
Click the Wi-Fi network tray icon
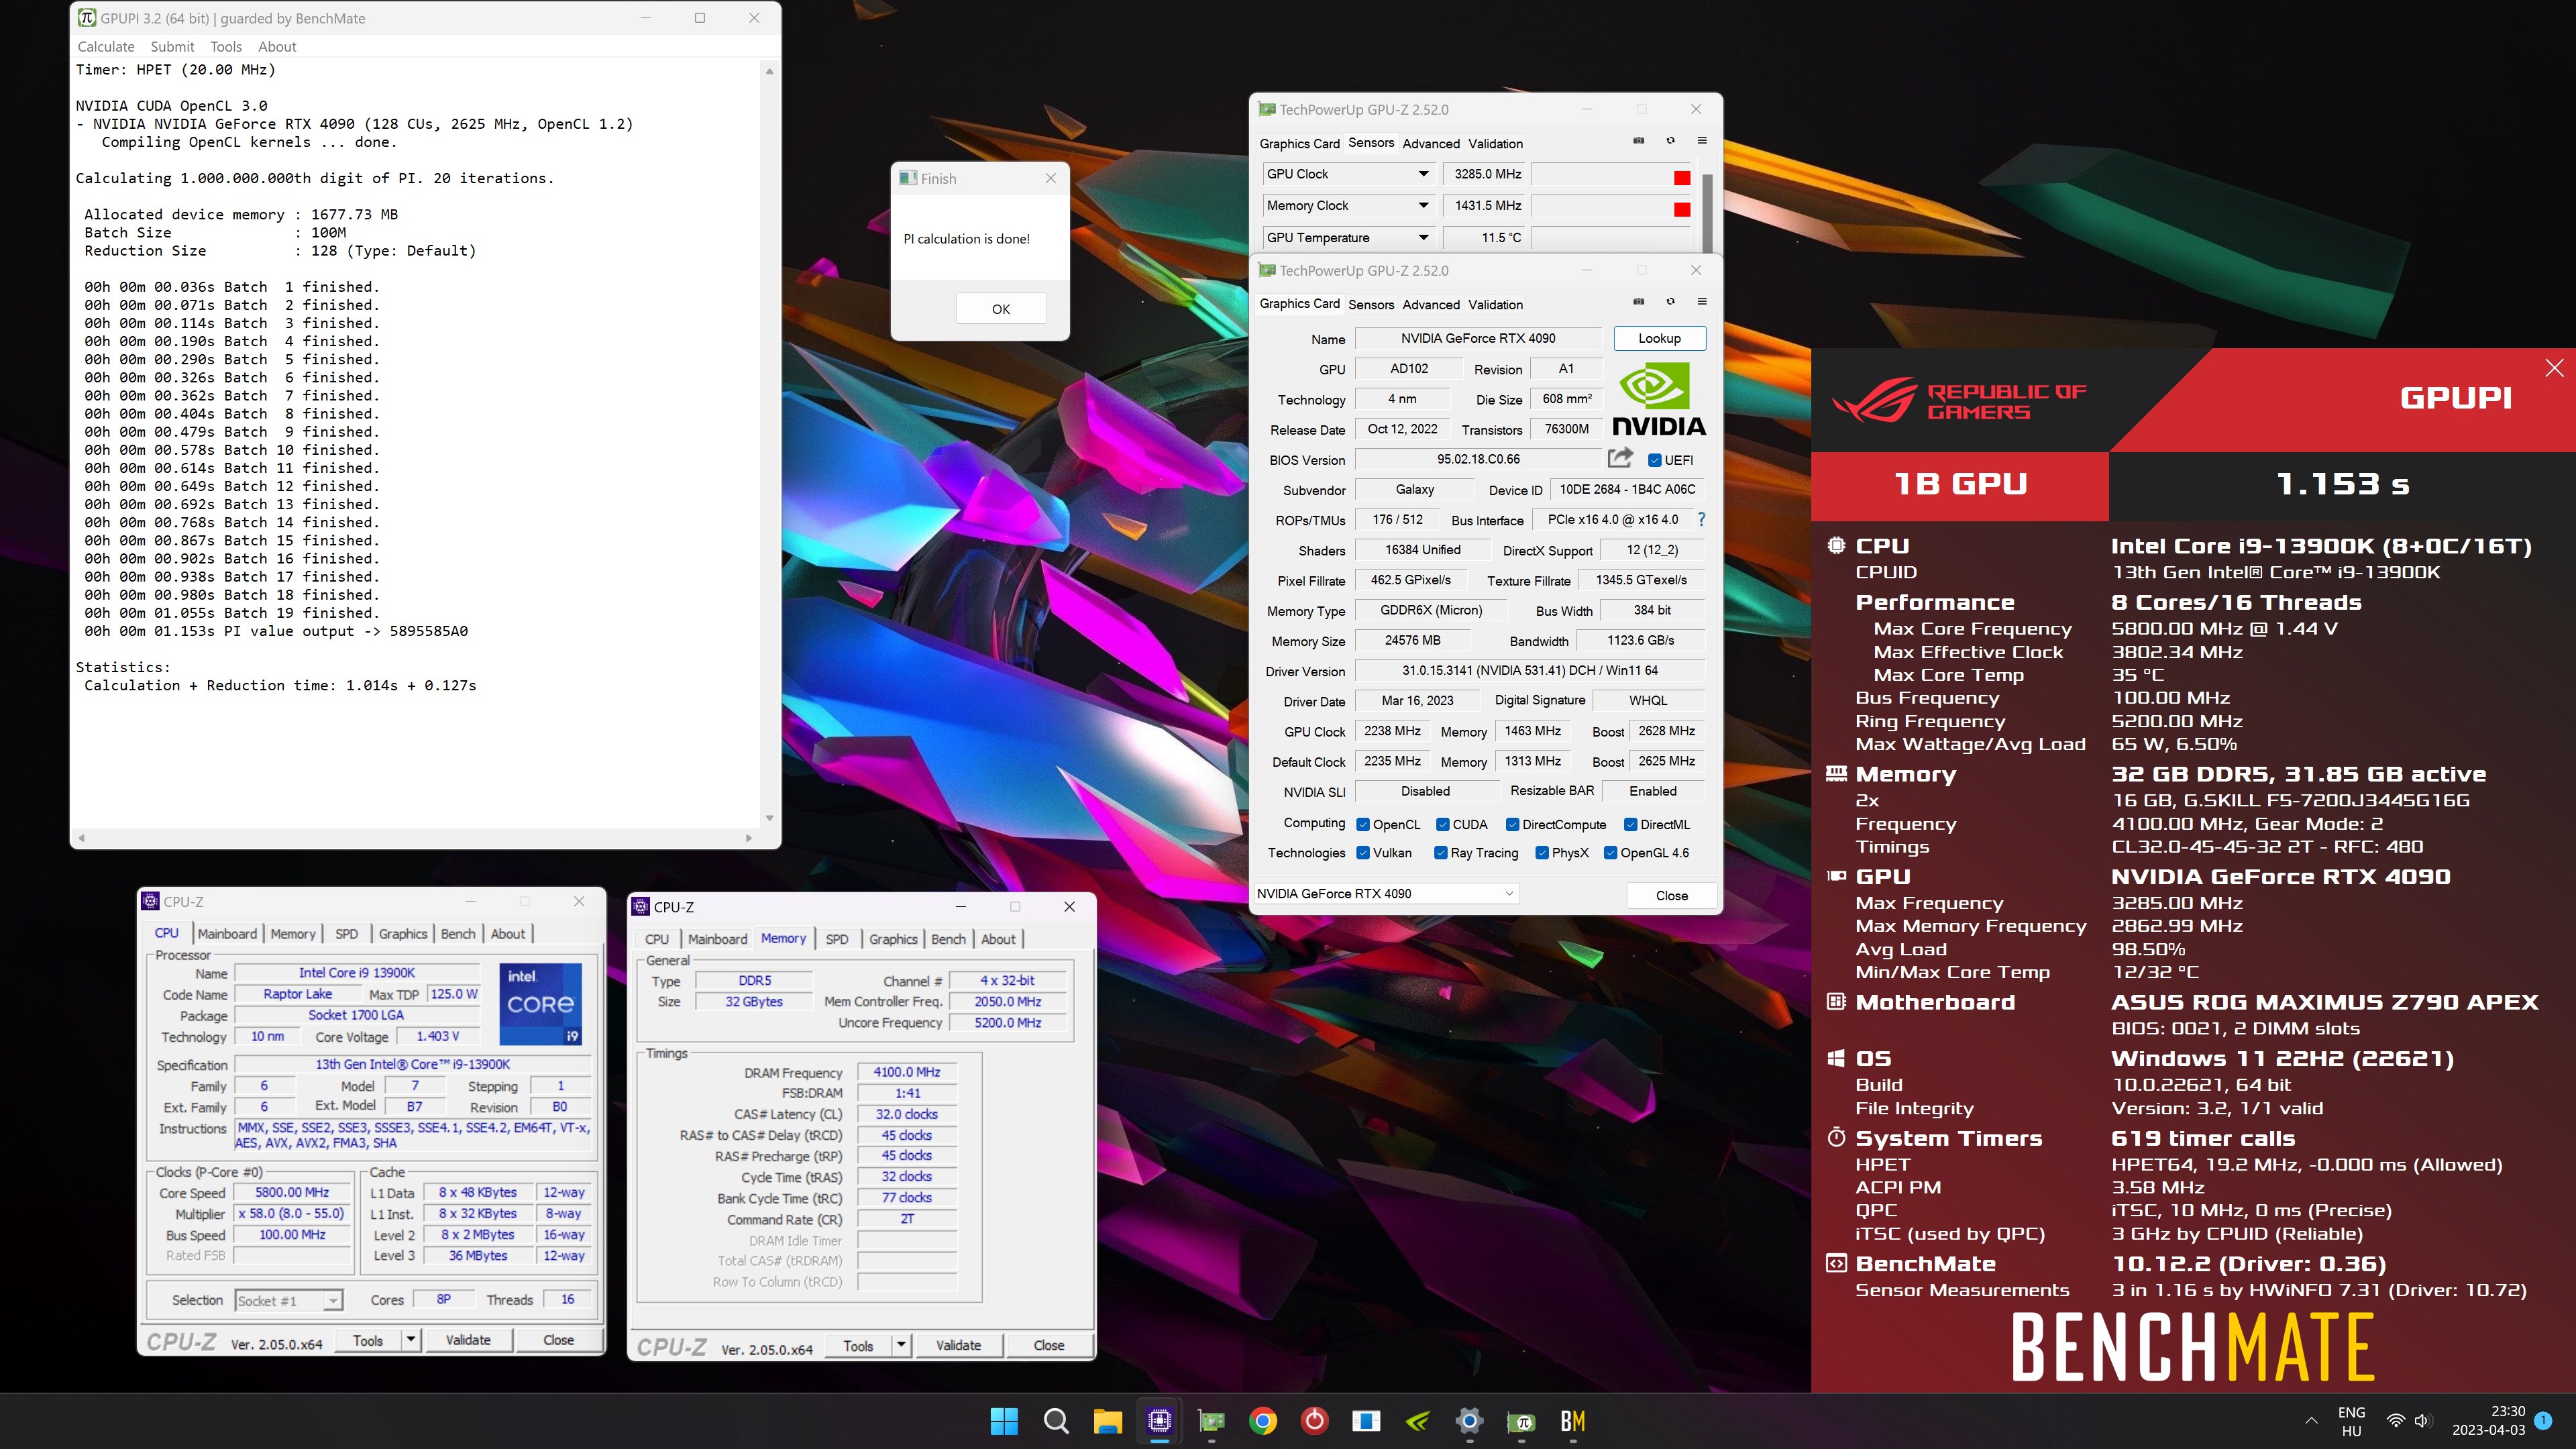[2395, 1421]
